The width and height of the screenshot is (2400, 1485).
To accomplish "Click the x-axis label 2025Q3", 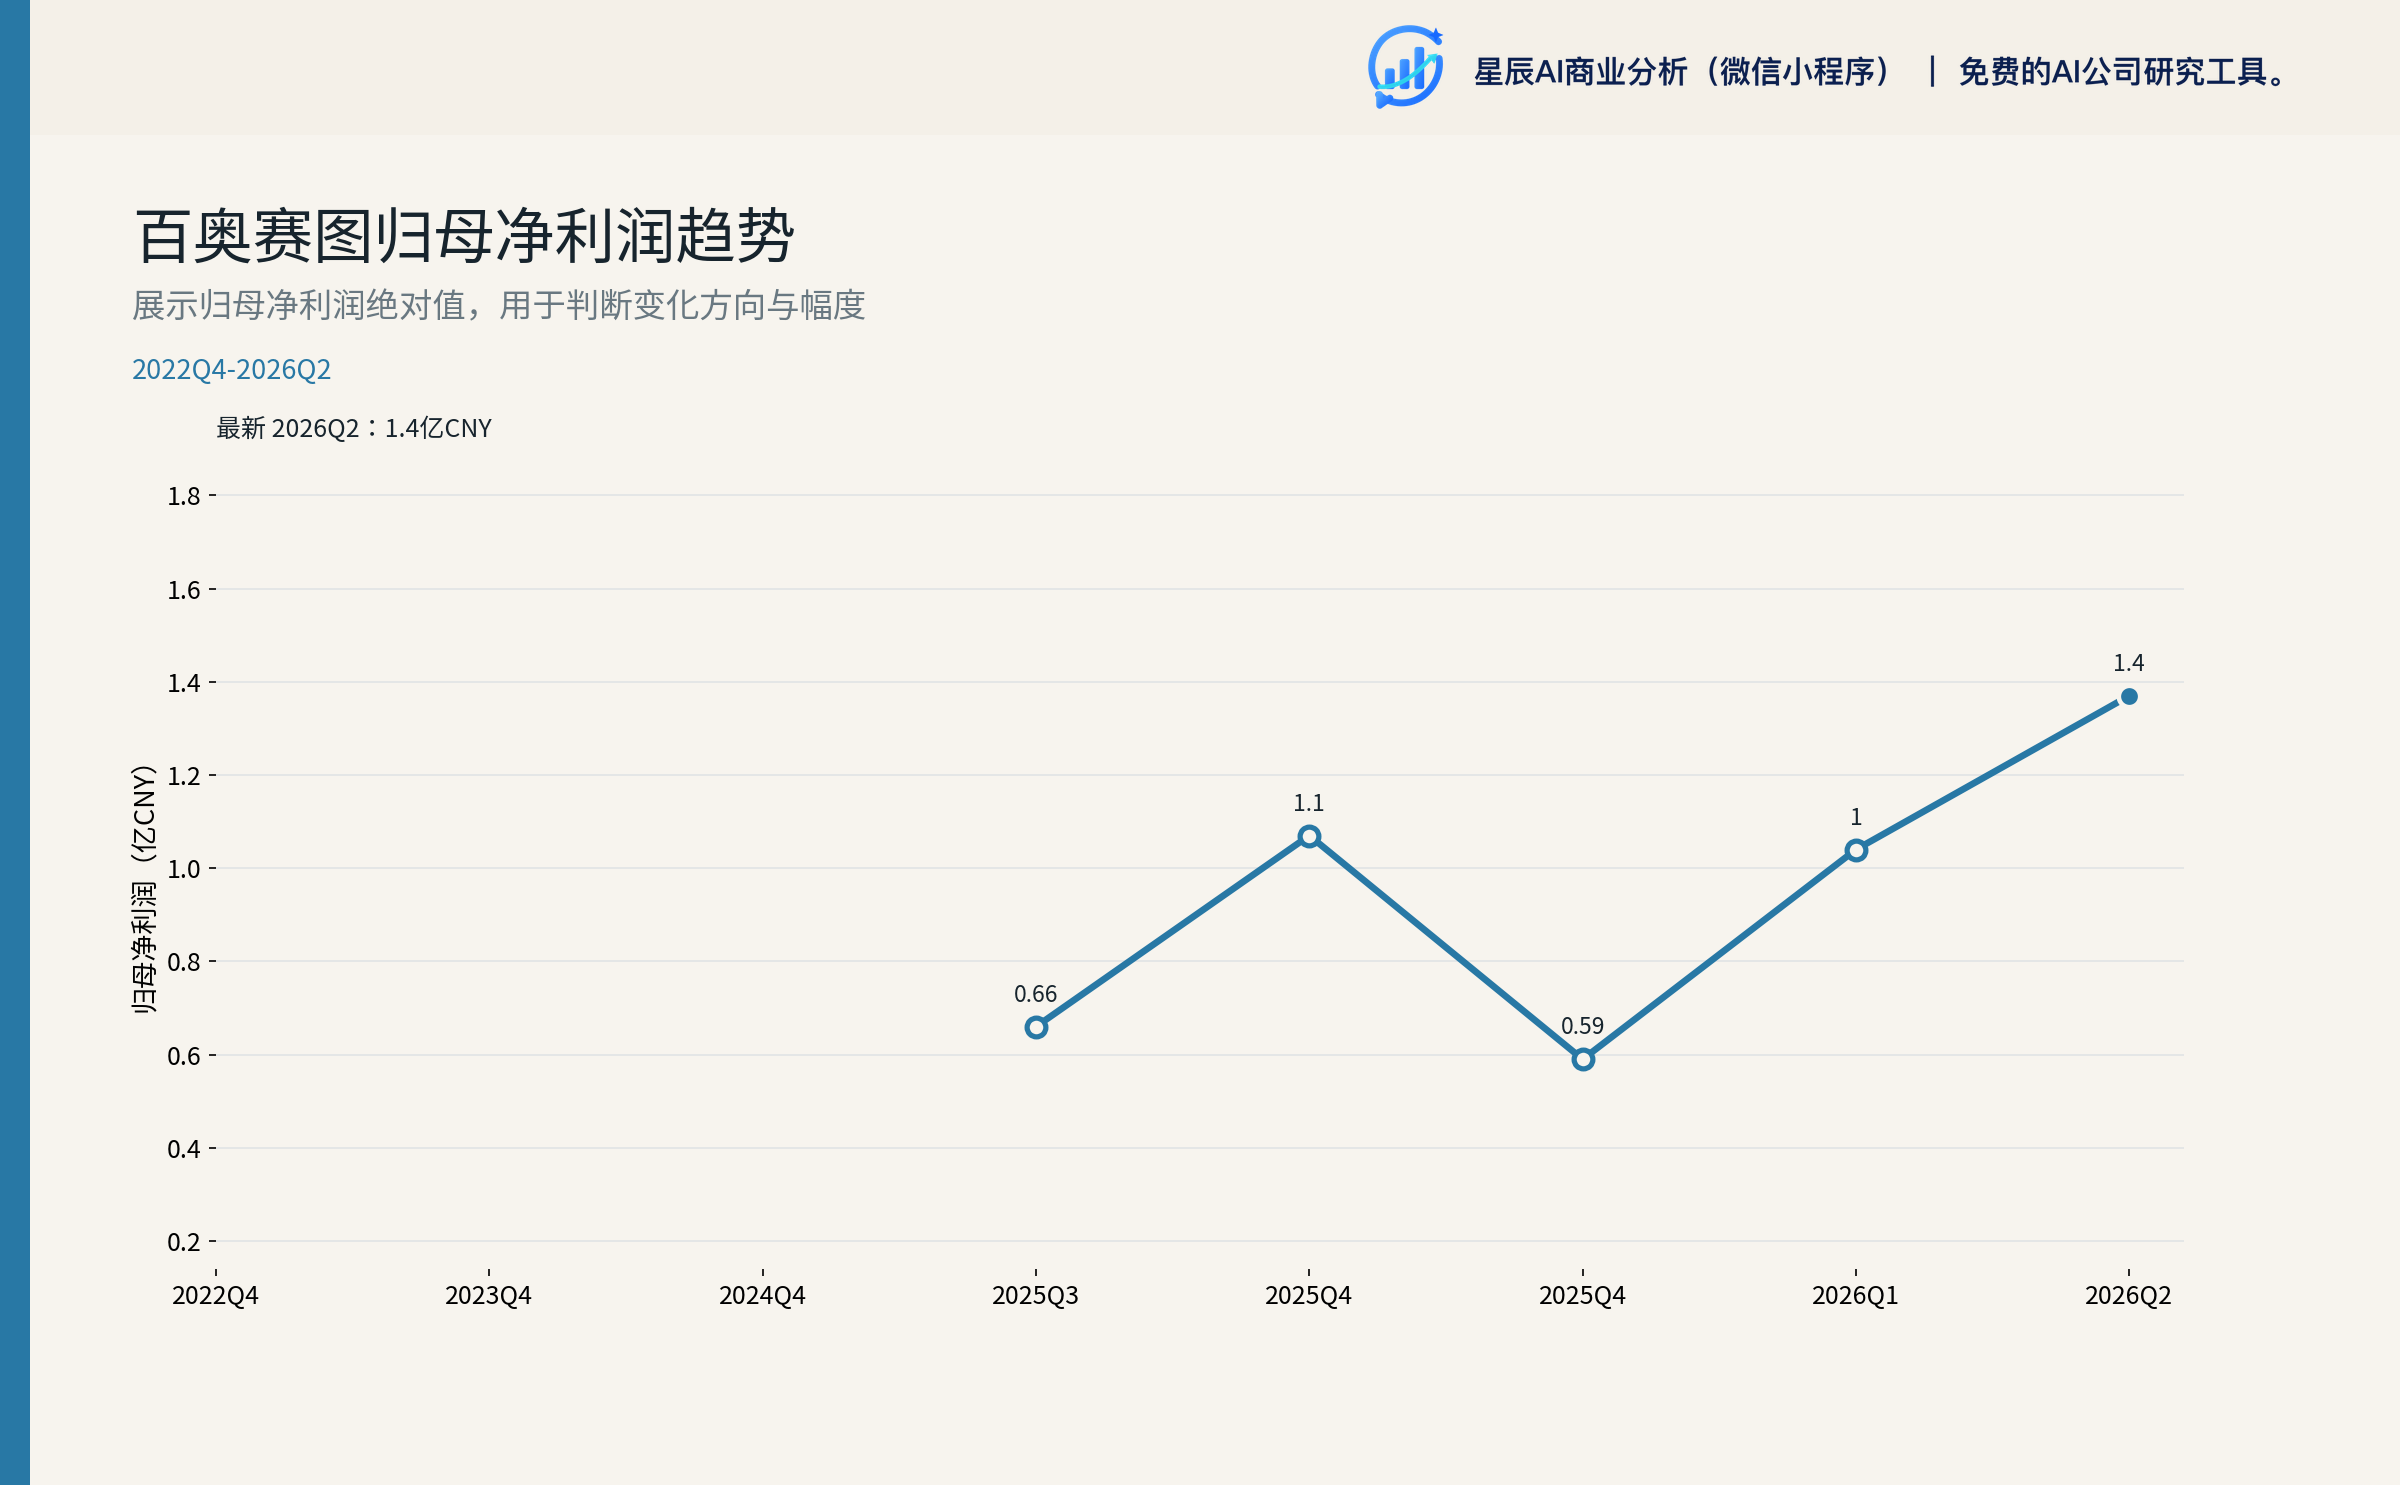I will coord(1035,1296).
